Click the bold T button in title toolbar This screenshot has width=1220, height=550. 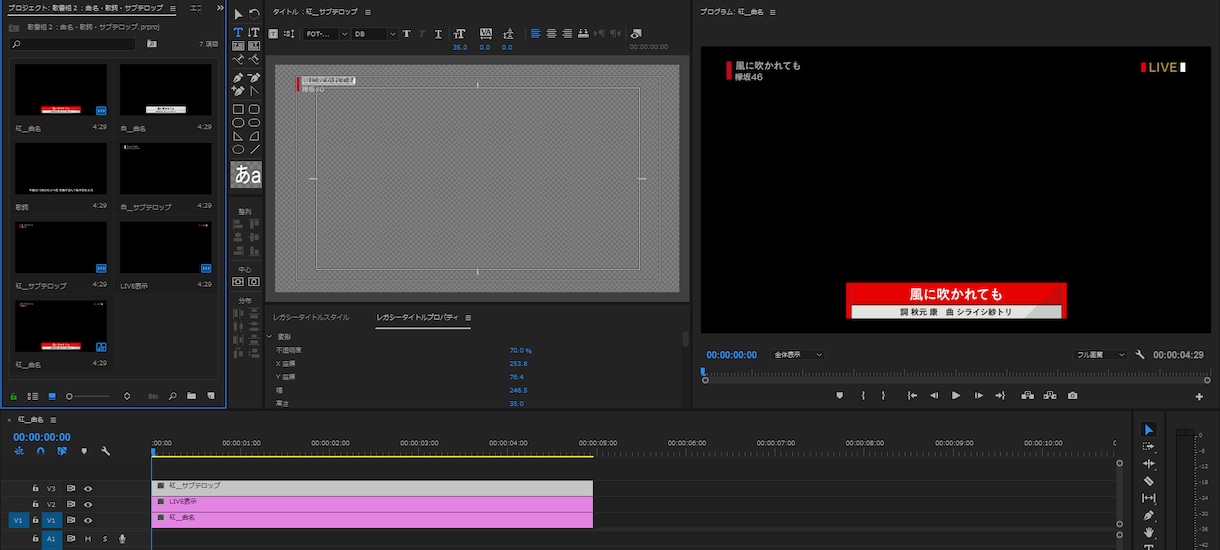point(406,33)
